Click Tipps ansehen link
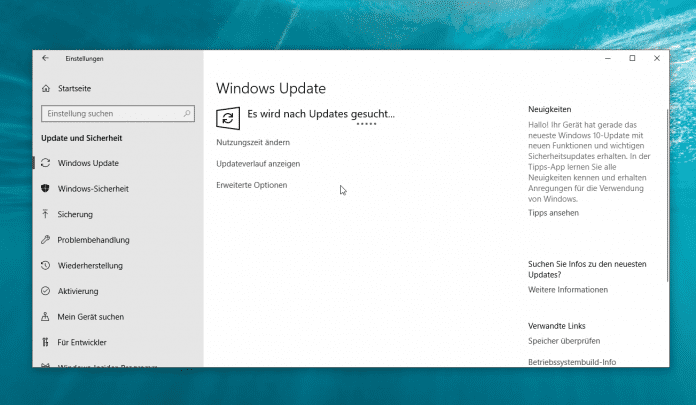The height and width of the screenshot is (405, 696). 553,213
